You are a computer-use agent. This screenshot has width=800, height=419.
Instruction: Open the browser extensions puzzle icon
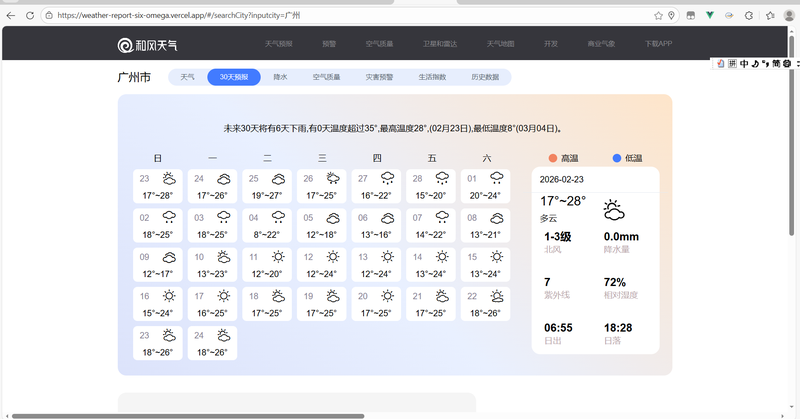click(770, 16)
